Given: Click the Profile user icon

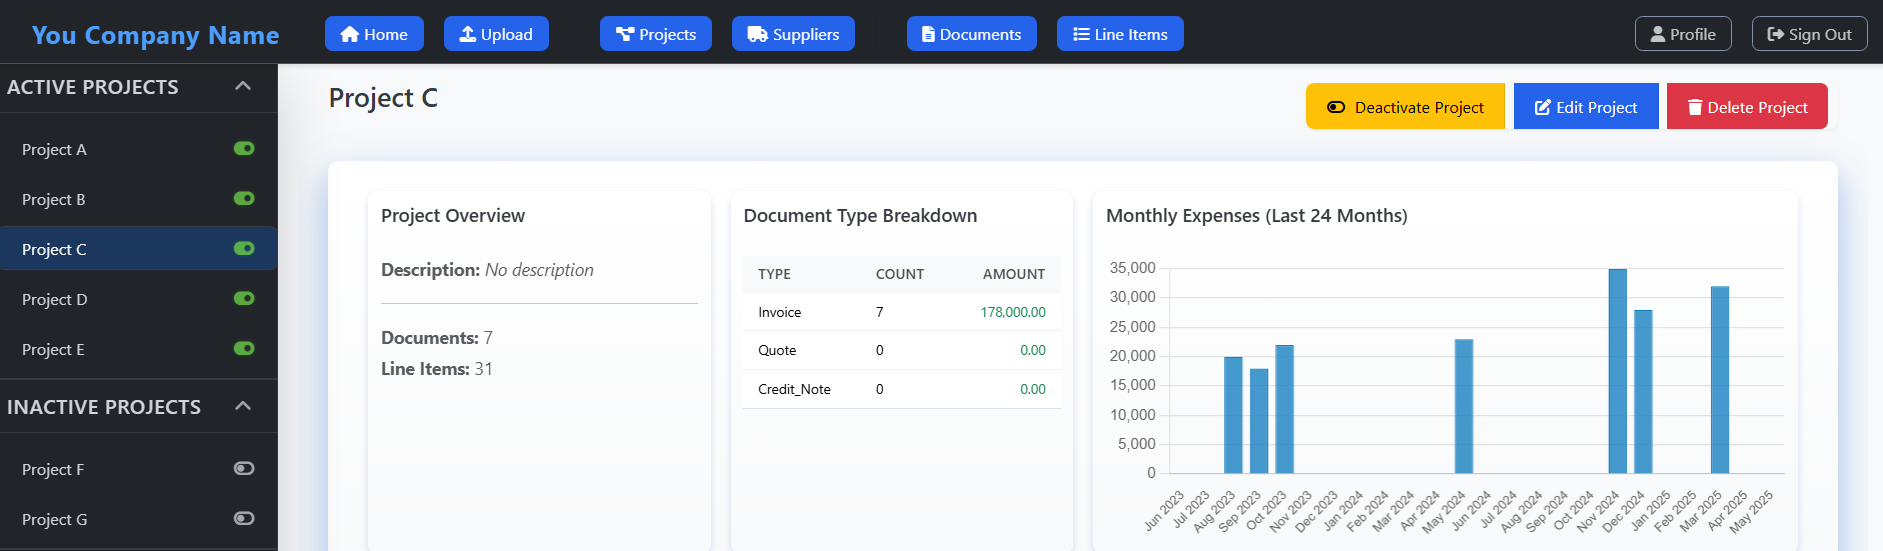Looking at the screenshot, I should tap(1658, 34).
